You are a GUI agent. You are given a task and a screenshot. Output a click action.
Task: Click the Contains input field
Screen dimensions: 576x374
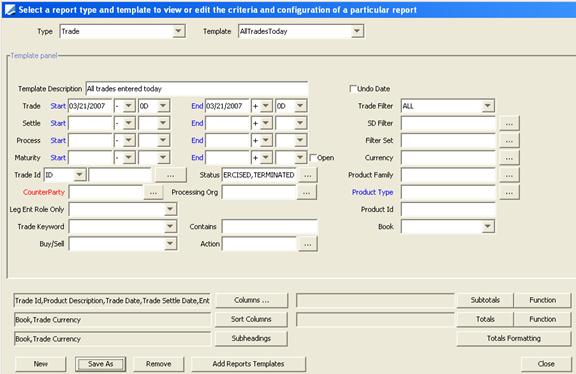[270, 227]
